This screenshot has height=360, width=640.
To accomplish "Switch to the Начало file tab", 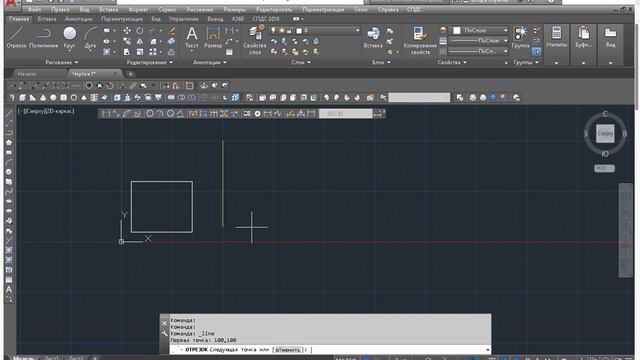I will point(27,74).
